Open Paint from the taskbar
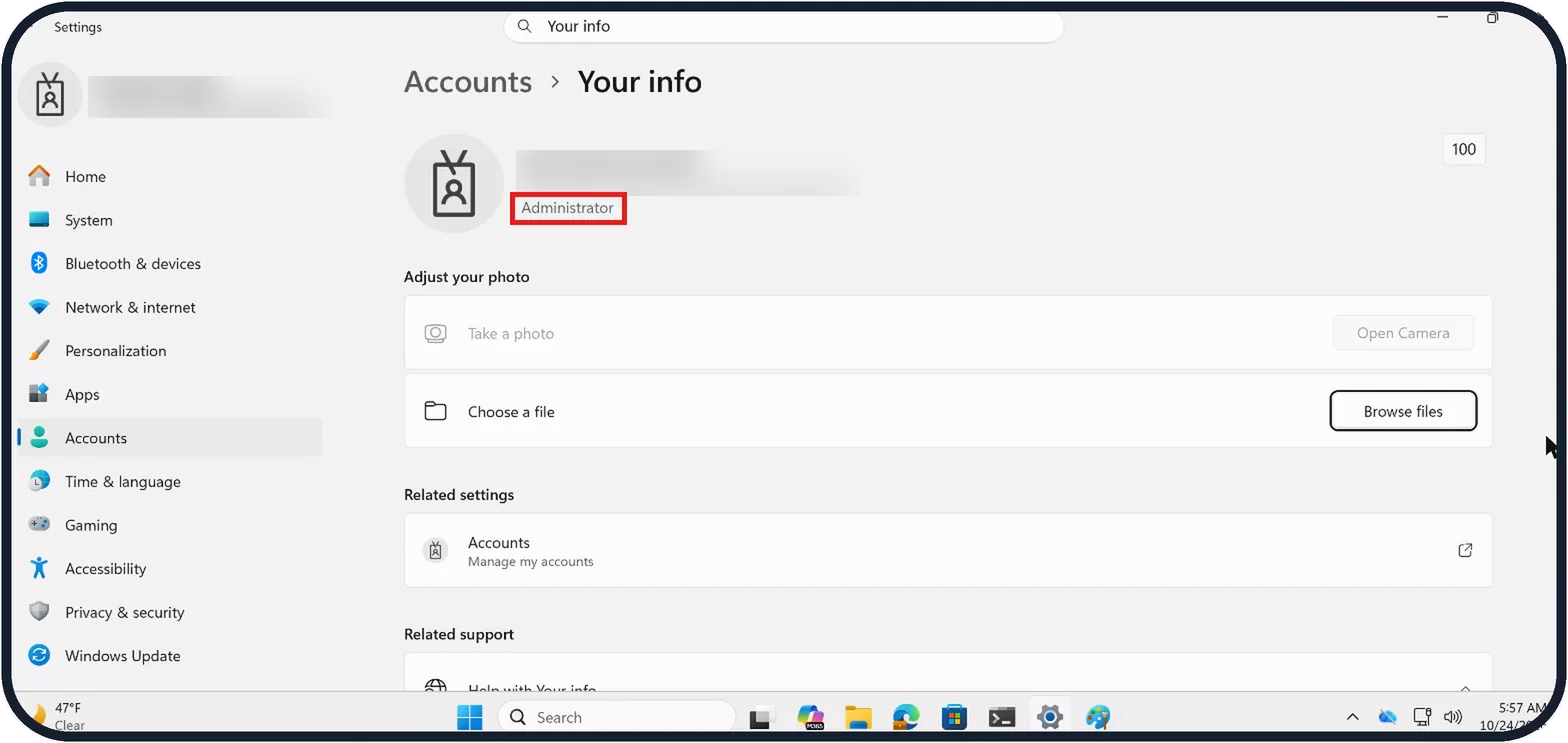The height and width of the screenshot is (743, 1568). [x=1098, y=717]
